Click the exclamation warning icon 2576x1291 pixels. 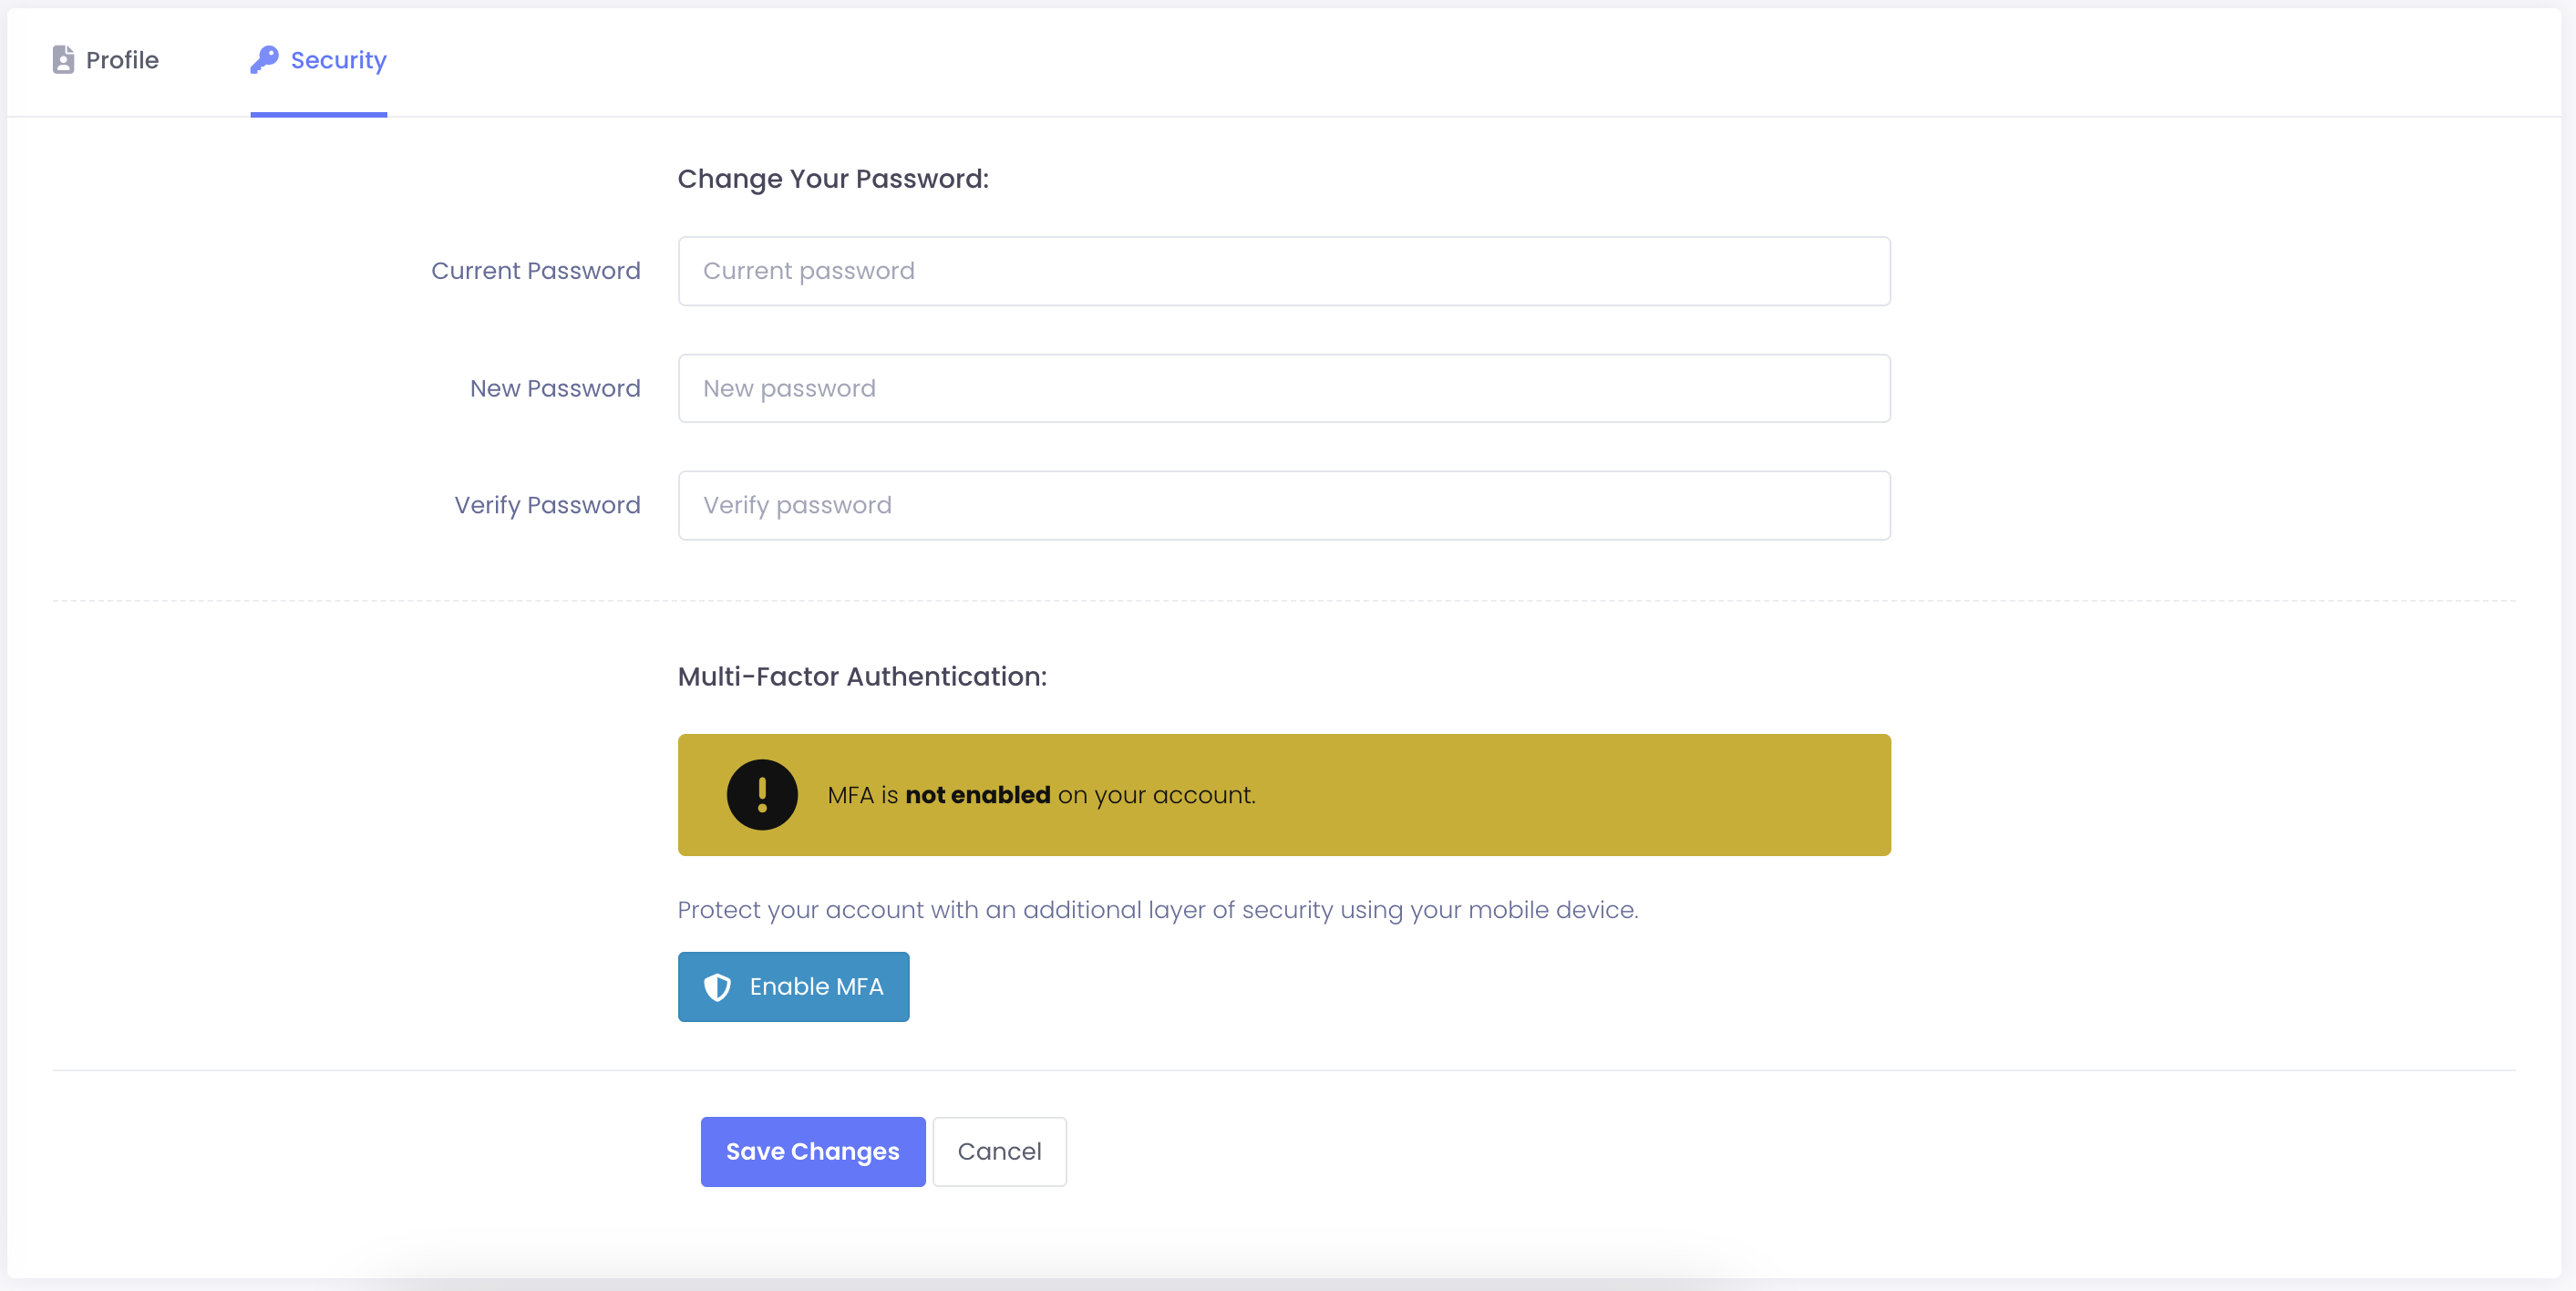coord(762,795)
